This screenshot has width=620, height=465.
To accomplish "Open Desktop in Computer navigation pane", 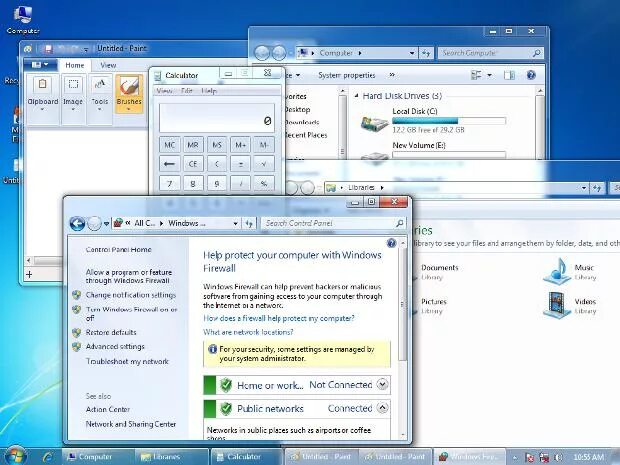I will coord(297,109).
